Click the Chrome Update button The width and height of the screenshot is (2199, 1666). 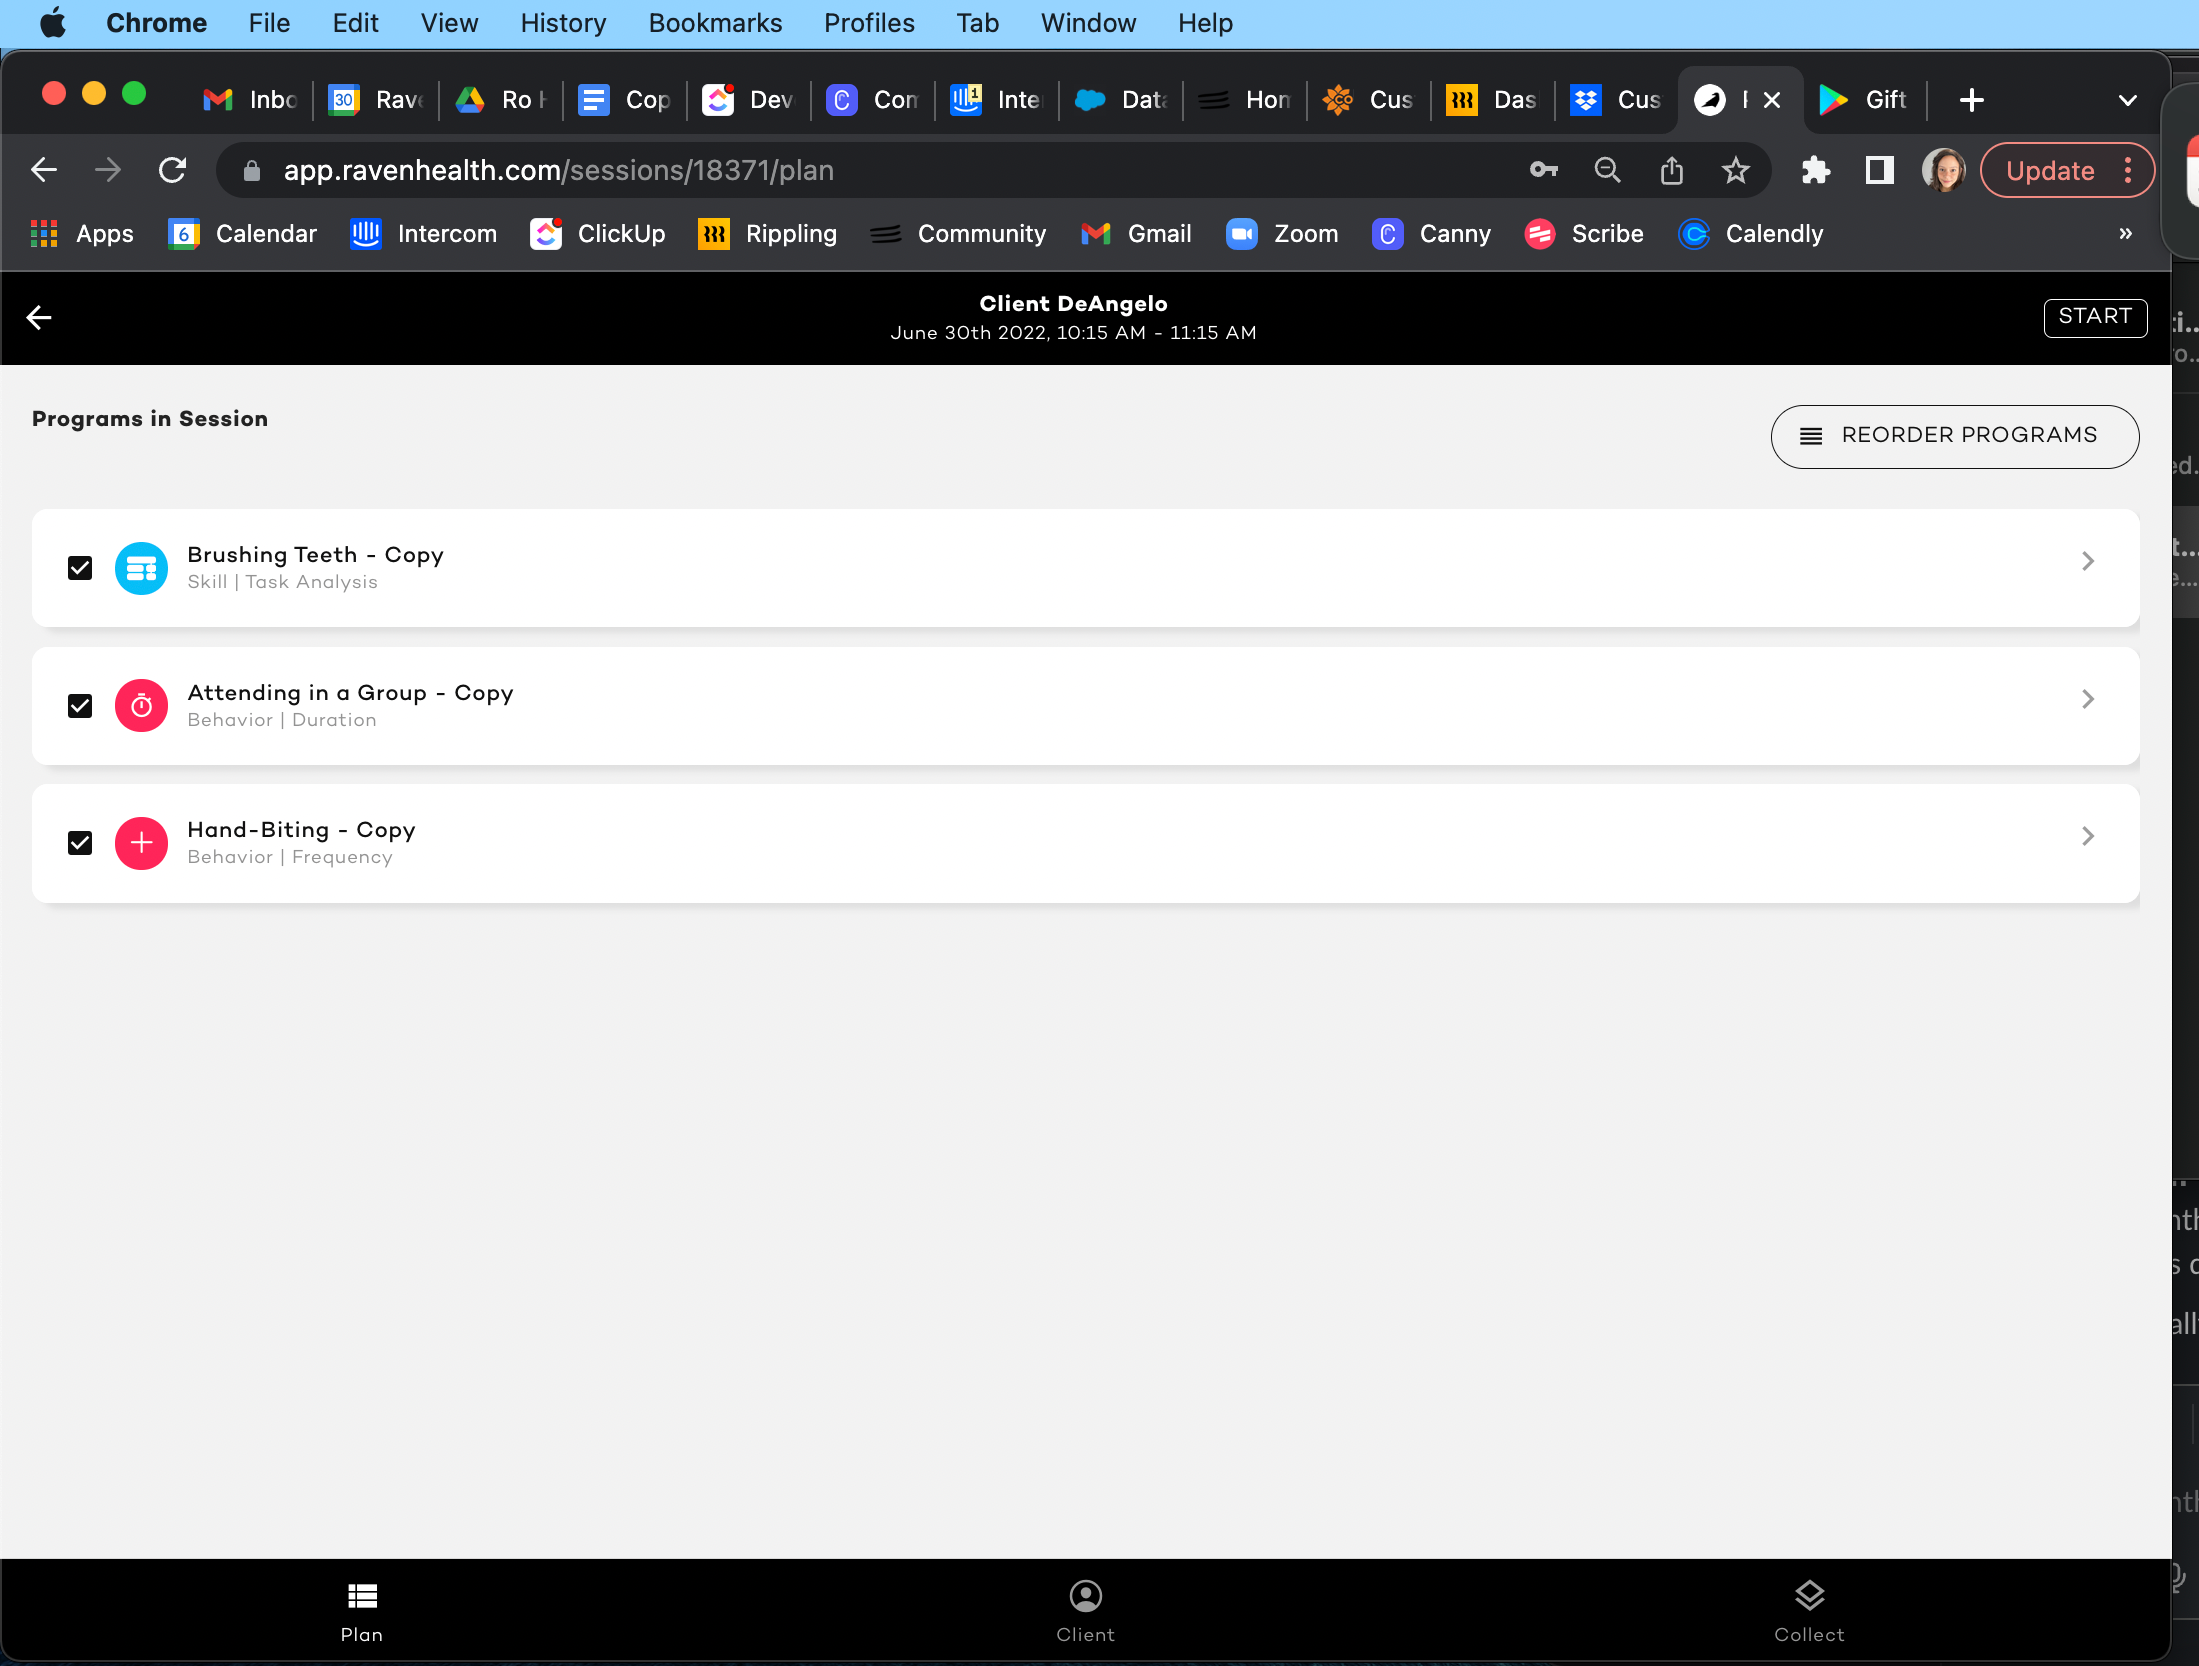coord(2050,171)
